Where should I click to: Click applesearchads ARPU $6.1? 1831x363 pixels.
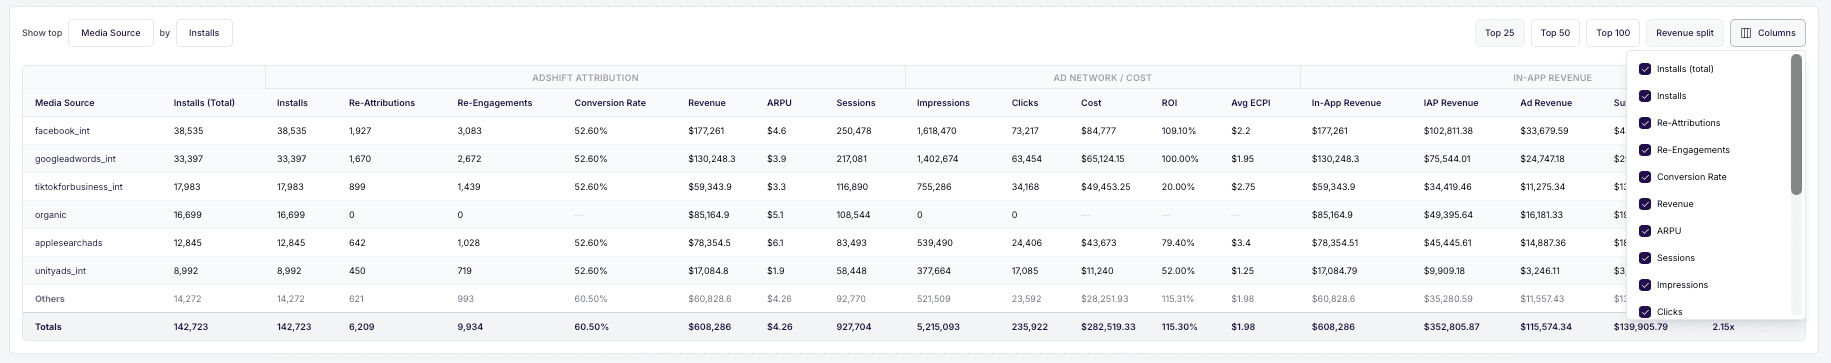777,243
